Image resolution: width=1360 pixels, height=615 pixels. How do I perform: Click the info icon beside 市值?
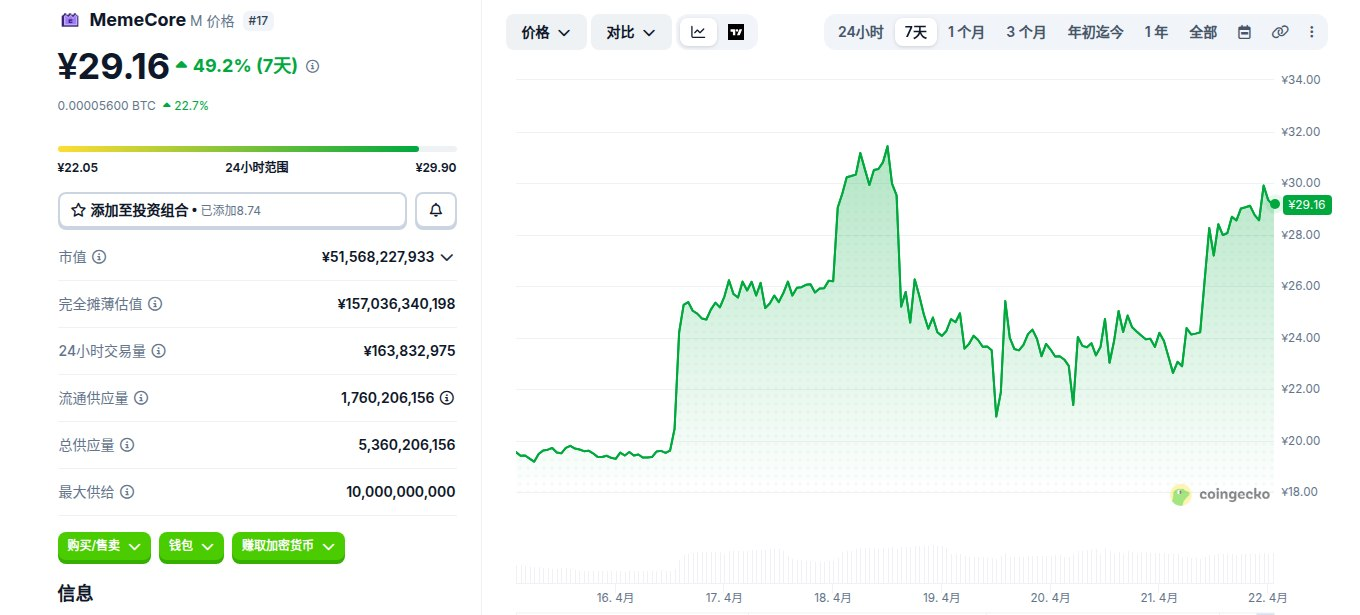tap(99, 257)
